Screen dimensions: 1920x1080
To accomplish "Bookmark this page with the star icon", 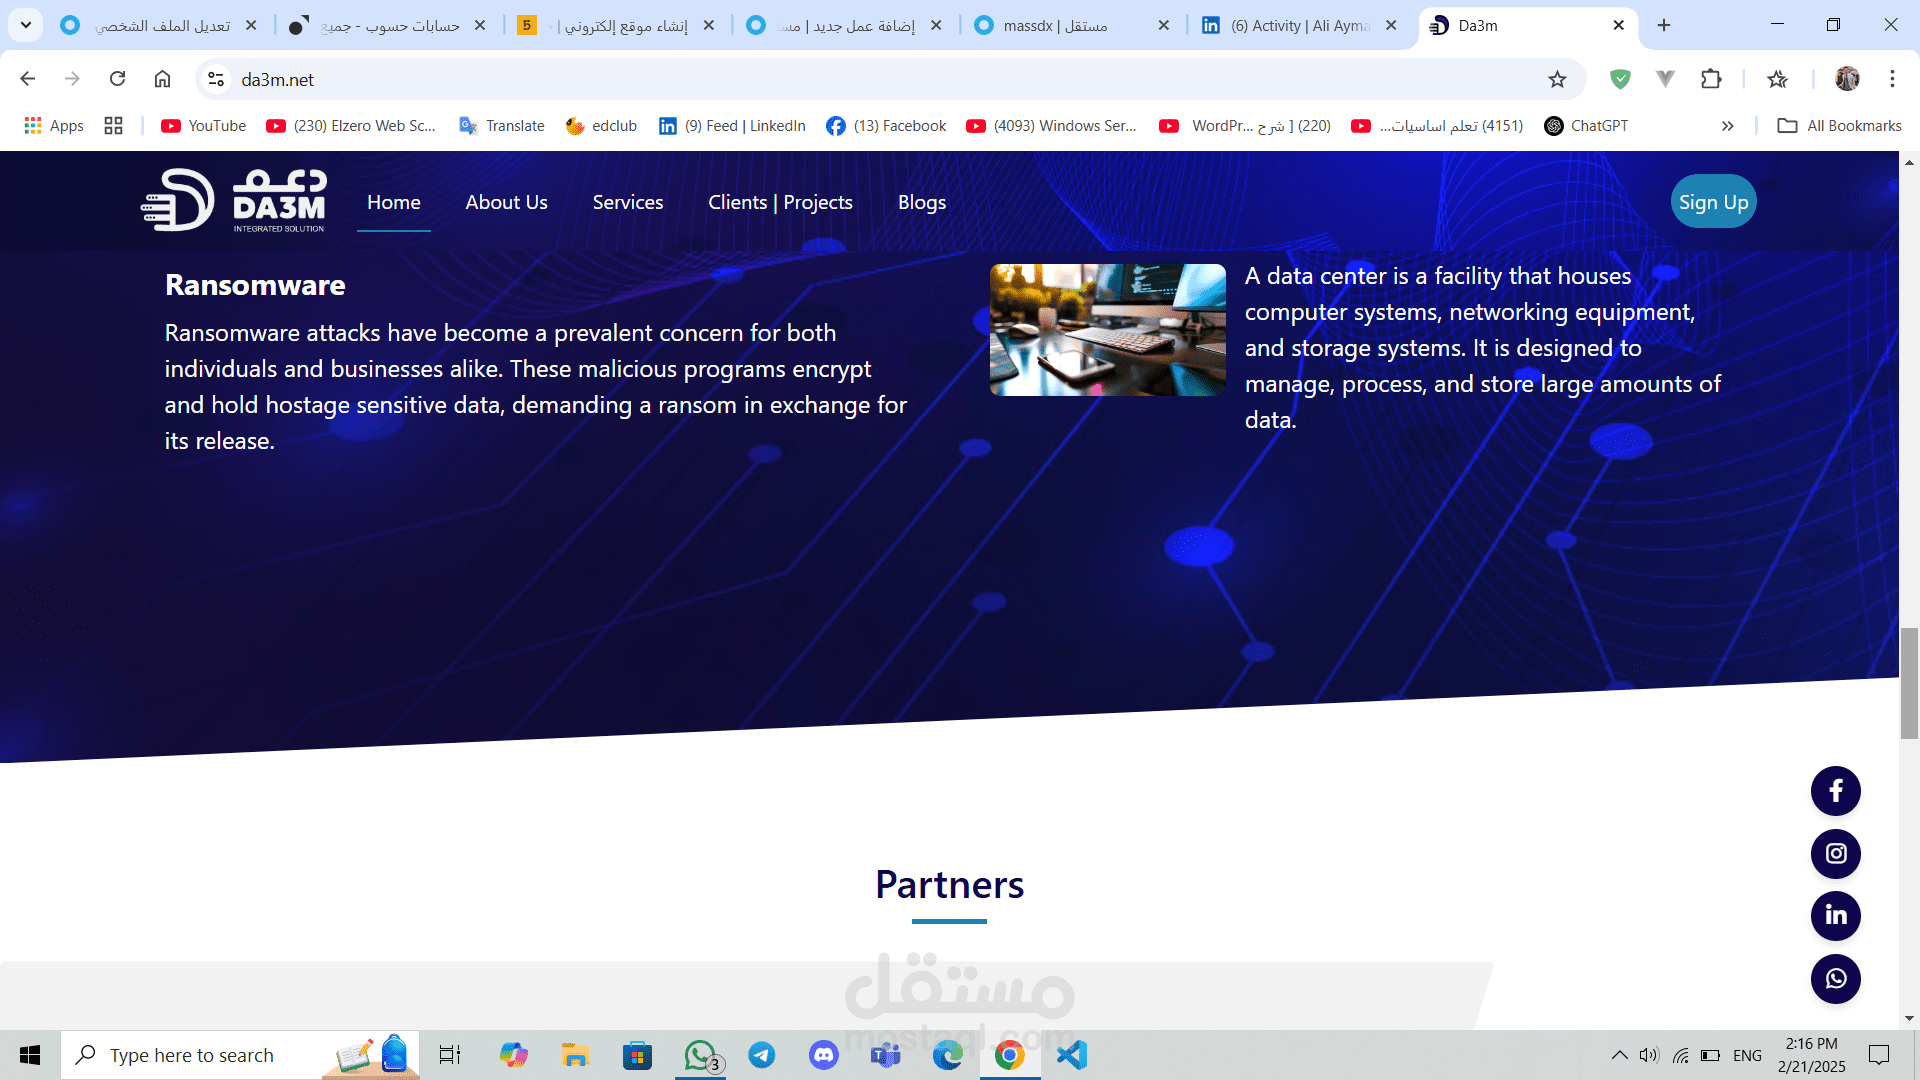I will tap(1557, 79).
